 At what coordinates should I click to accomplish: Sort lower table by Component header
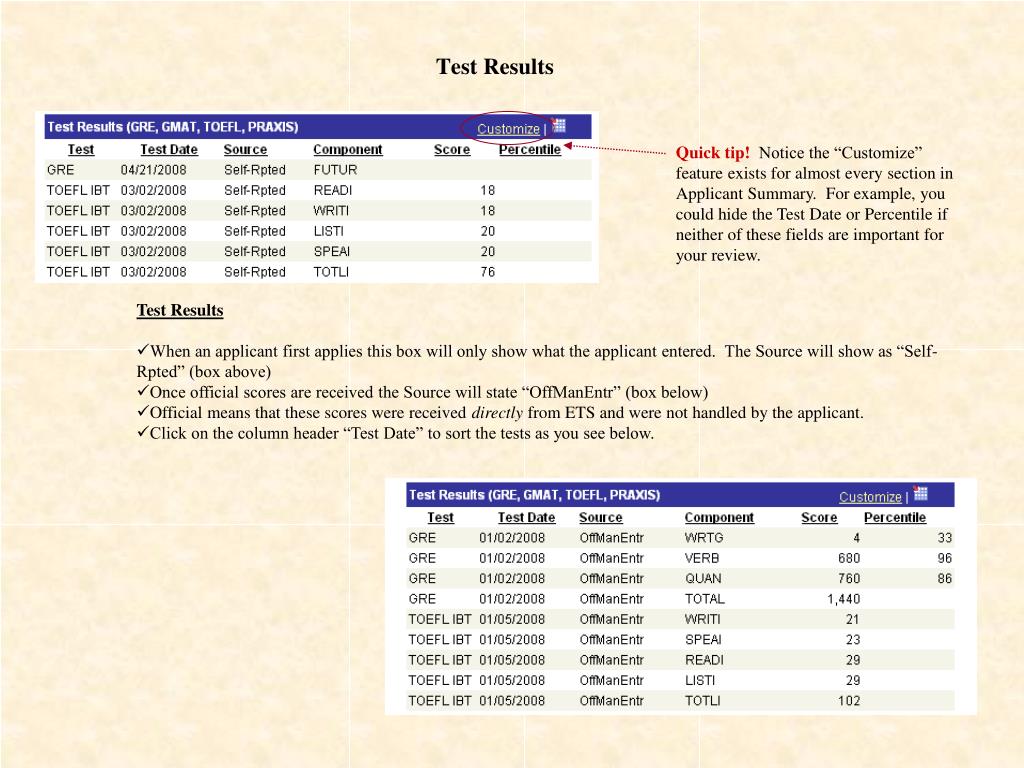coord(719,517)
